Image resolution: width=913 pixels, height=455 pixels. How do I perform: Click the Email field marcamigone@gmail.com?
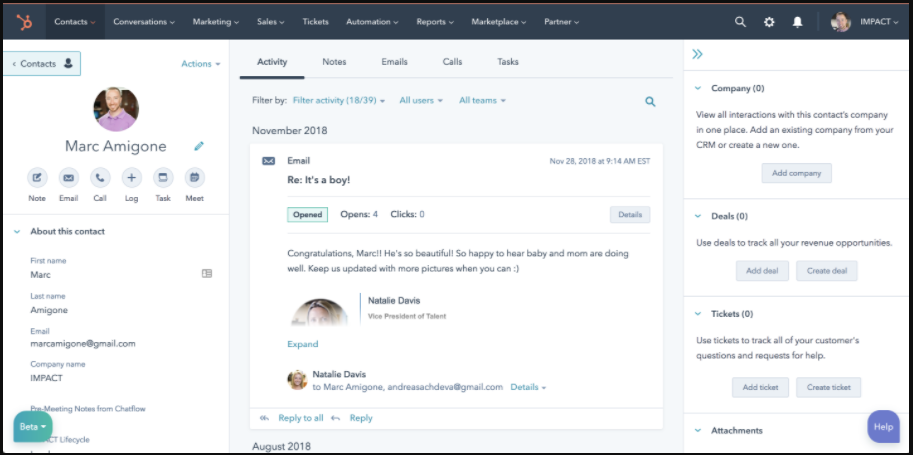pyautogui.click(x=83, y=344)
